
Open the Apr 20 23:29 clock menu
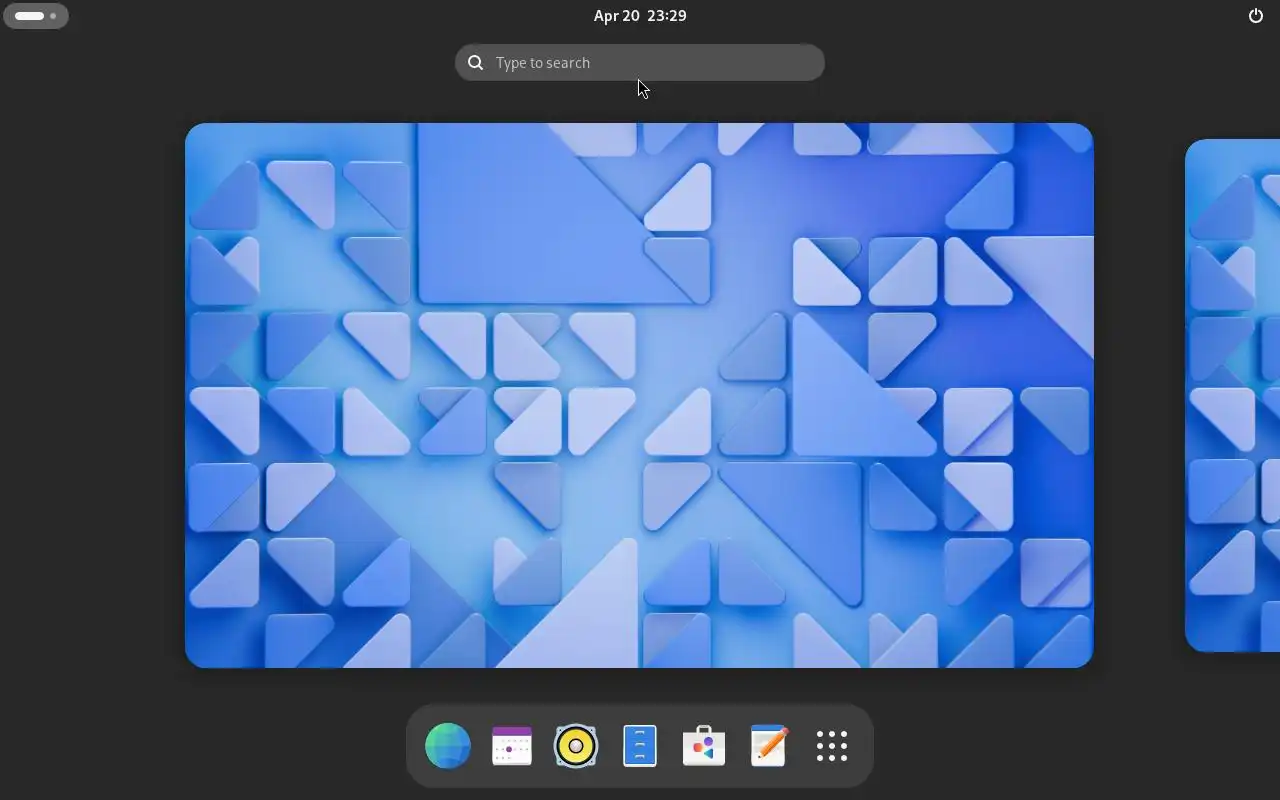(640, 16)
